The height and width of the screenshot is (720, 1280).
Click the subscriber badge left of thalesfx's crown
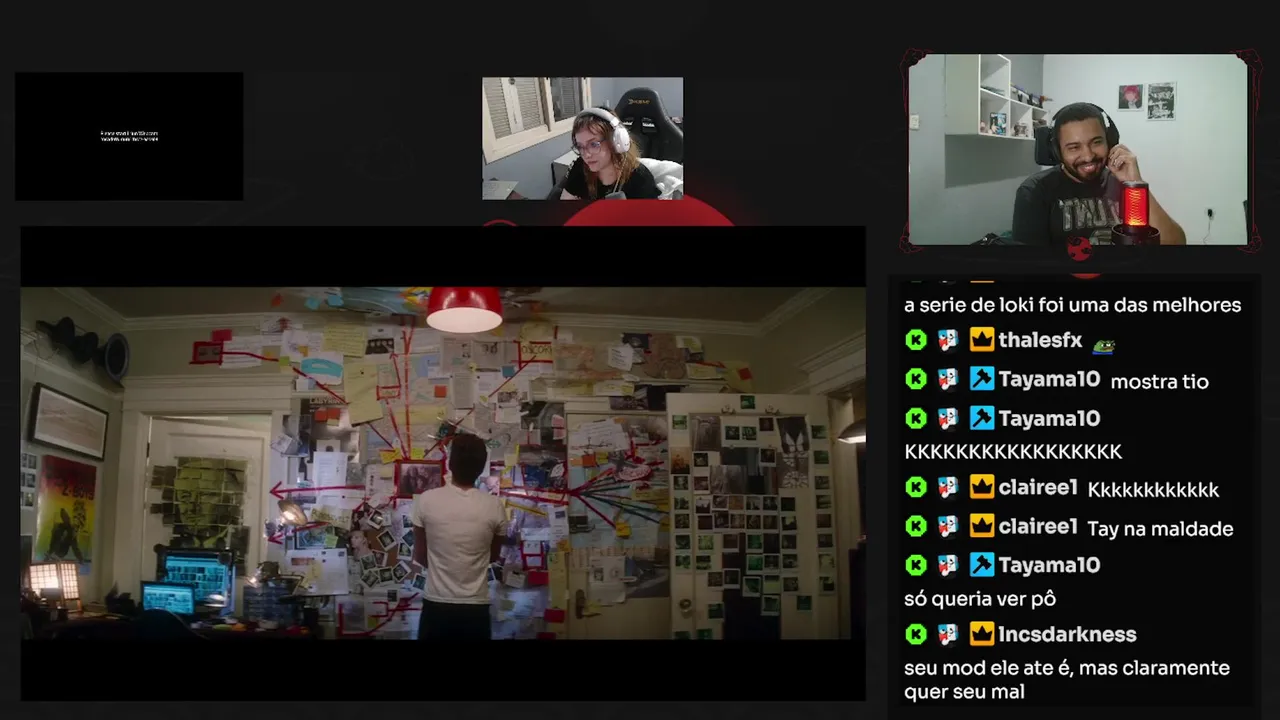[x=948, y=341]
